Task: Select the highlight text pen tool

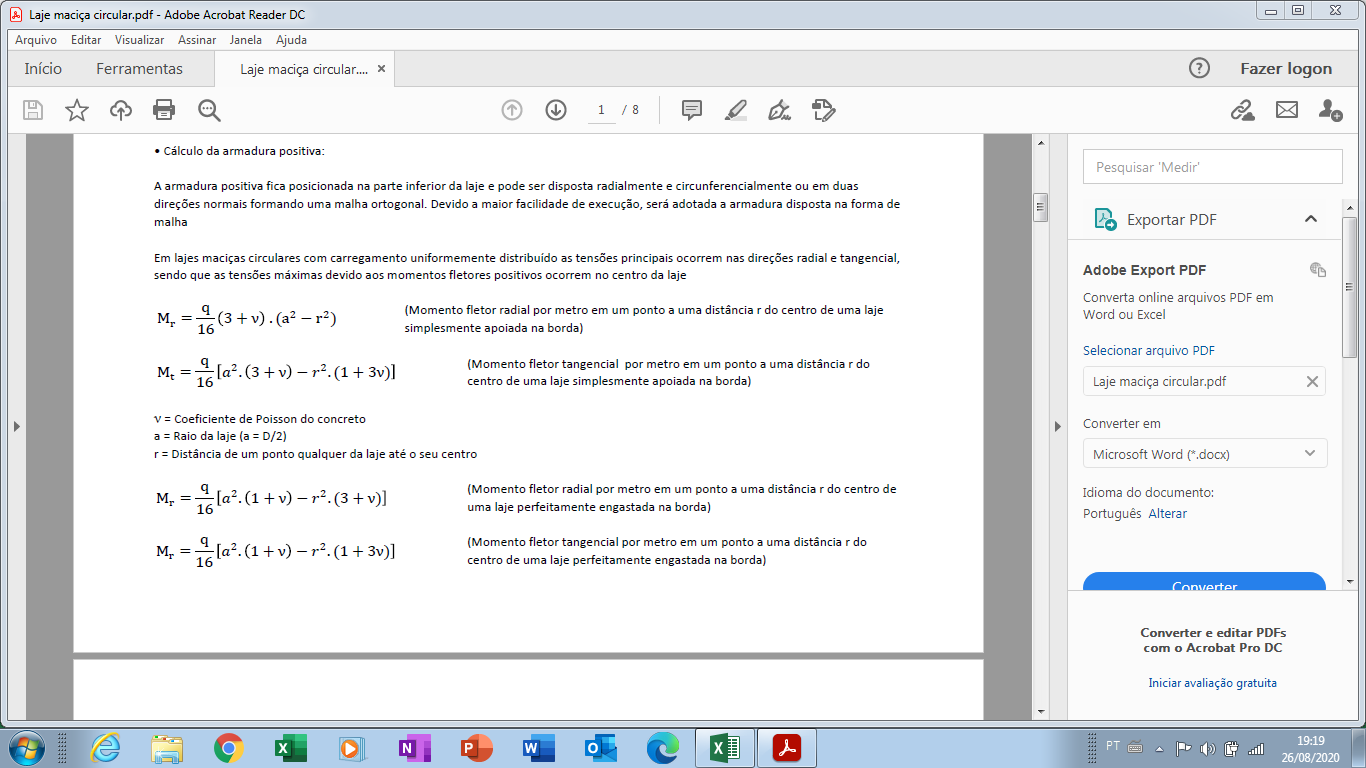Action: 736,110
